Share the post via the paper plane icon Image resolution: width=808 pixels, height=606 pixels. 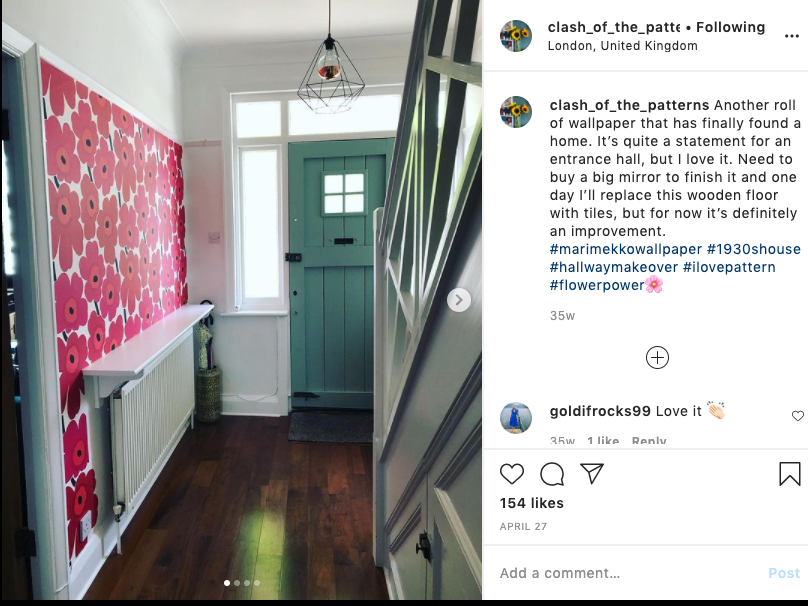(592, 473)
